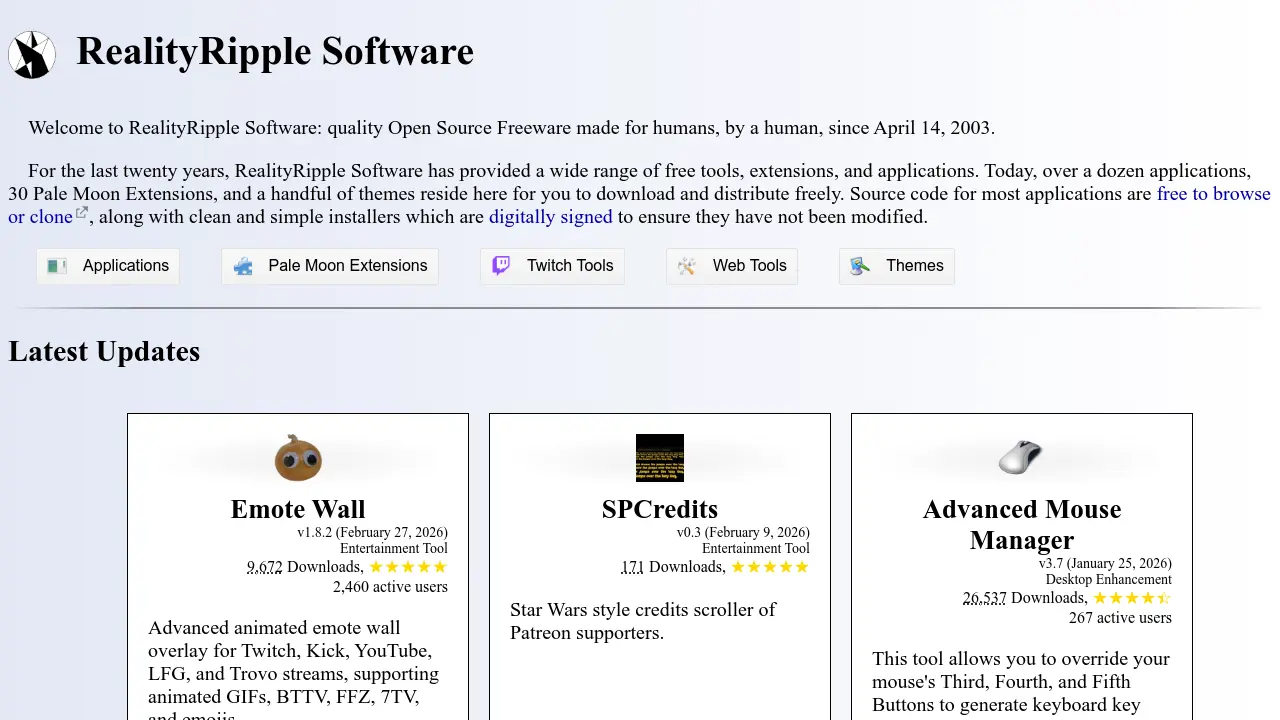Click the 'Latest Updates' heading

click(x=104, y=352)
